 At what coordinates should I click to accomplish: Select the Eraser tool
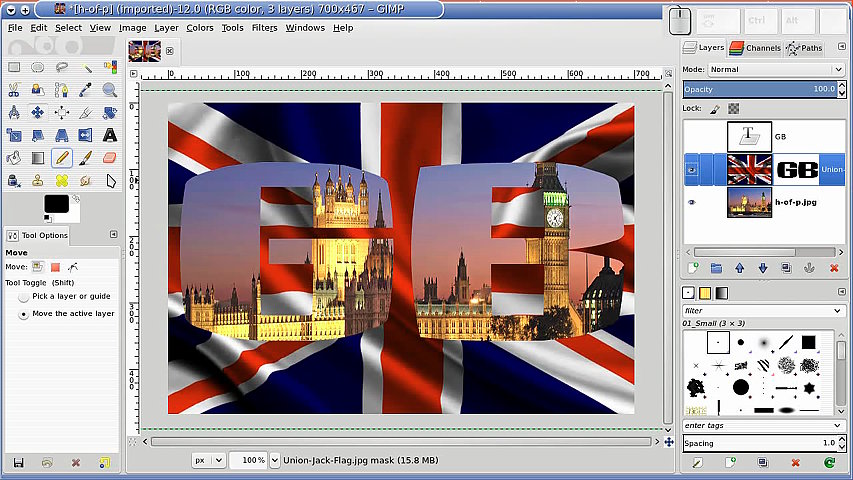tap(110, 158)
